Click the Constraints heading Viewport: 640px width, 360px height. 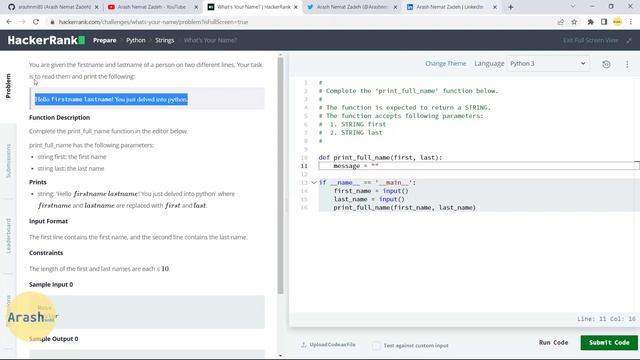46,253
